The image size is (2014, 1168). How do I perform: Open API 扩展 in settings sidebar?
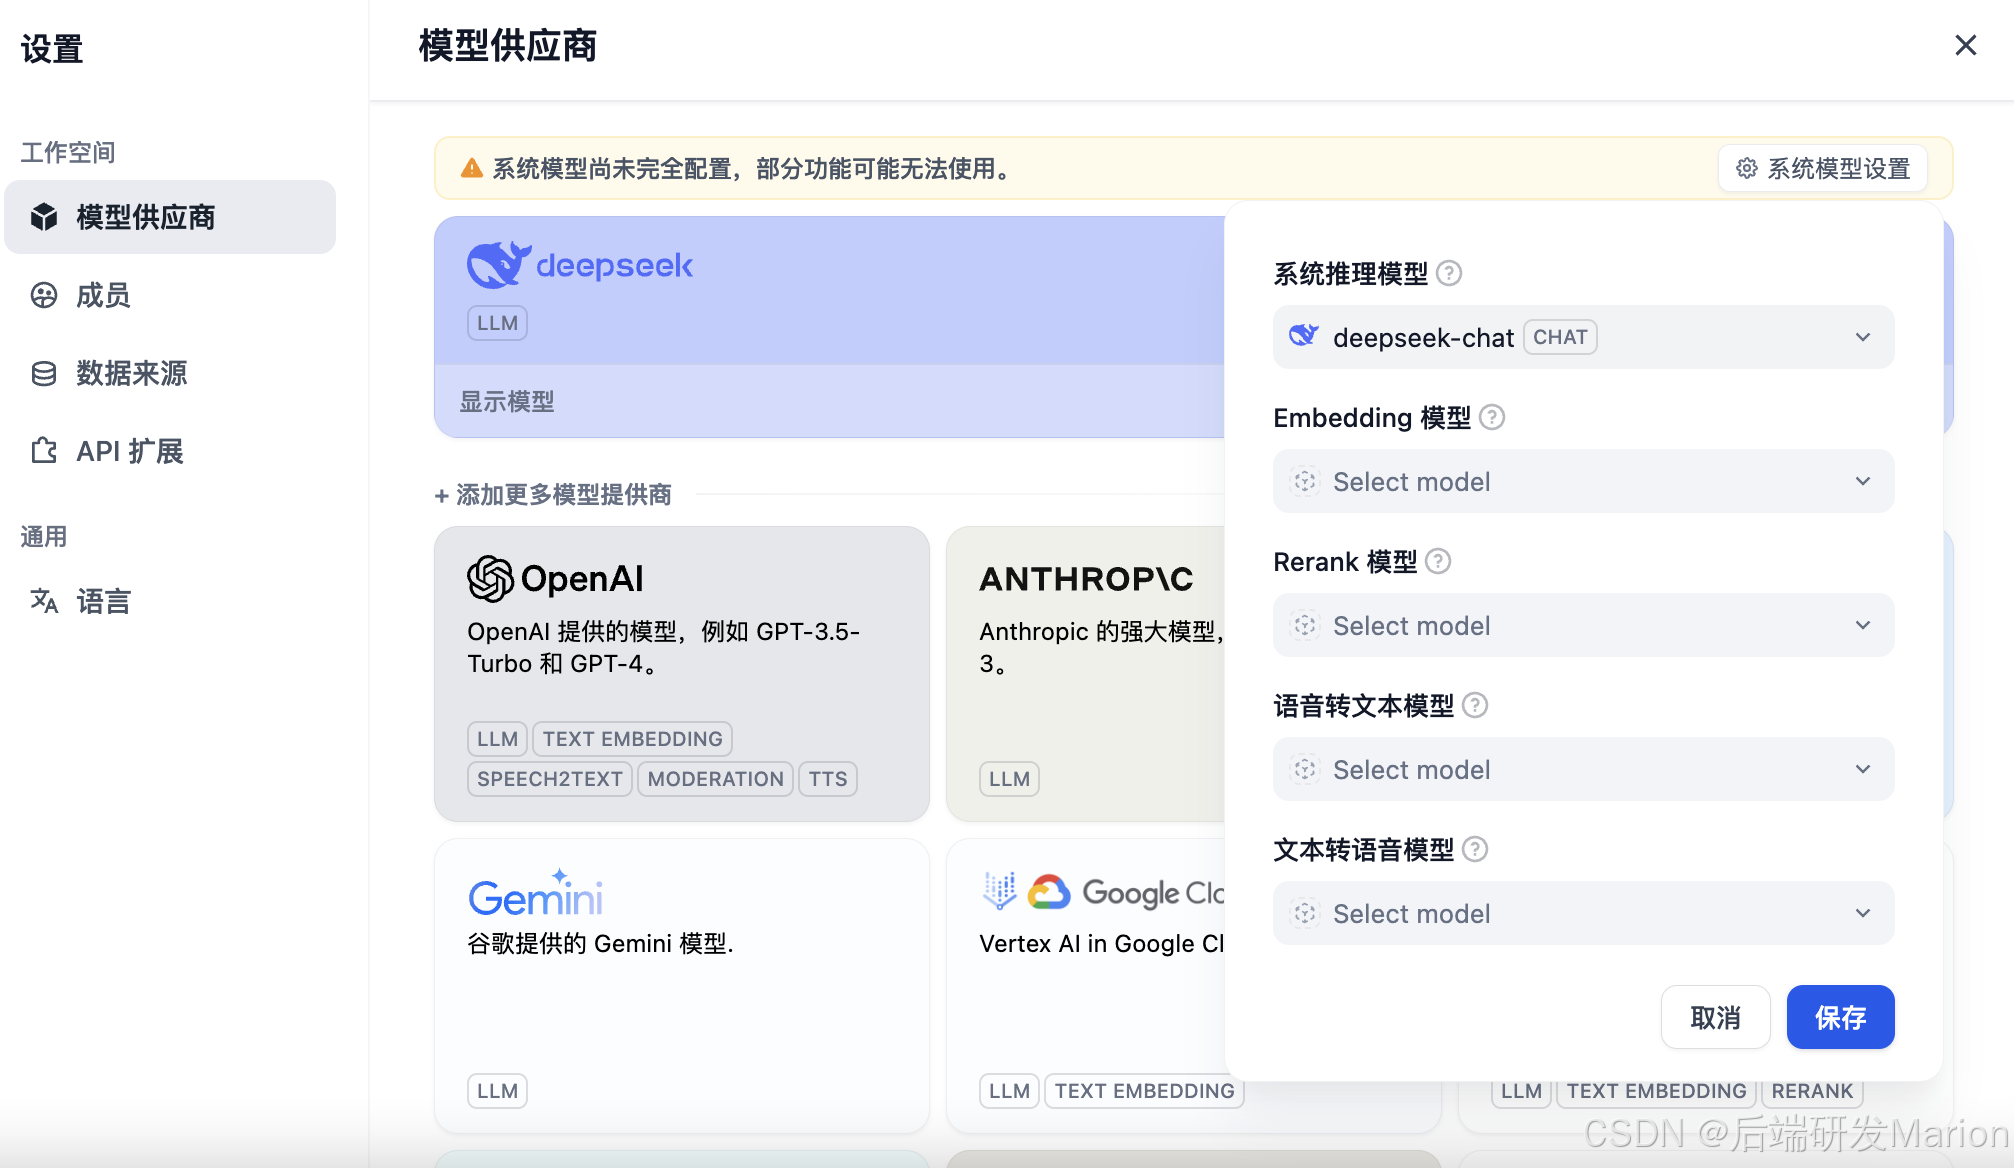[x=129, y=451]
